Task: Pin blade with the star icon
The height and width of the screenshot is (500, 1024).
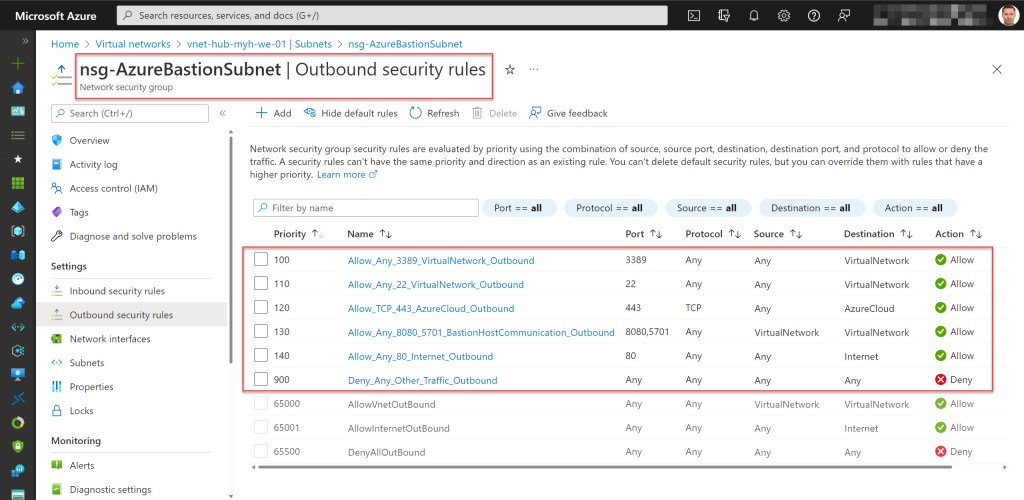Action: (x=510, y=70)
